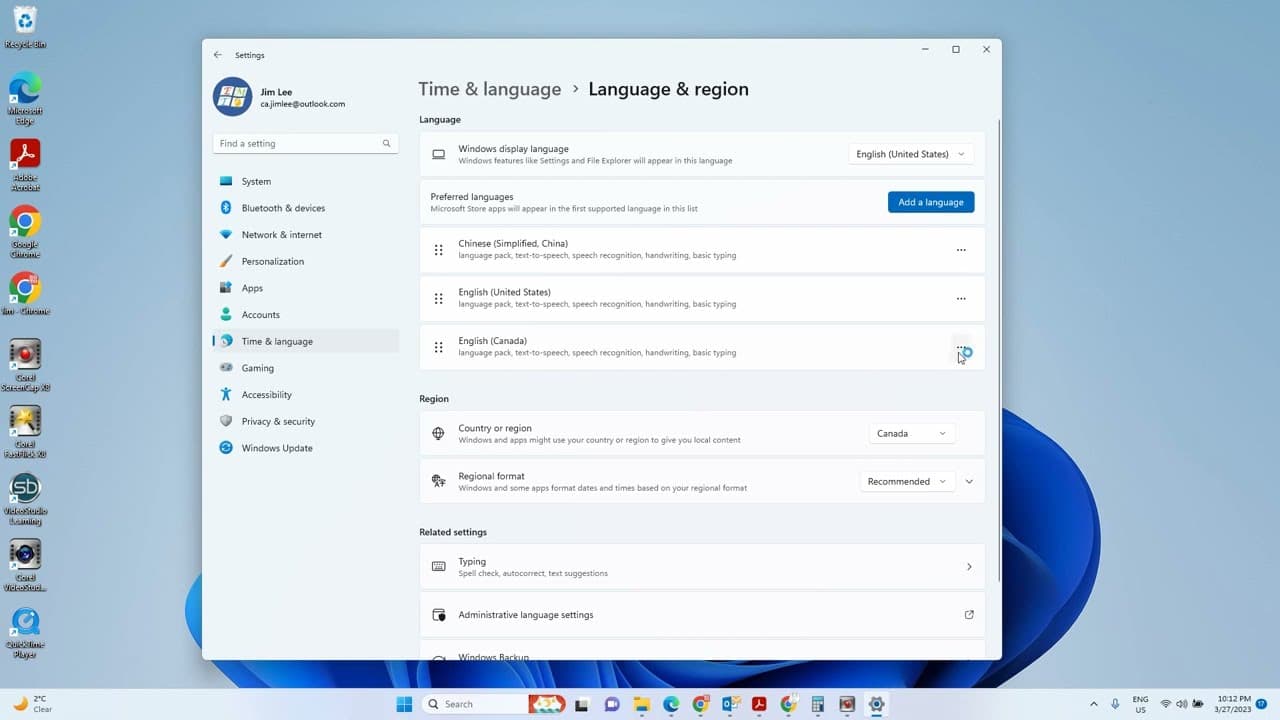Open Administrative language settings external link icon

click(x=969, y=615)
